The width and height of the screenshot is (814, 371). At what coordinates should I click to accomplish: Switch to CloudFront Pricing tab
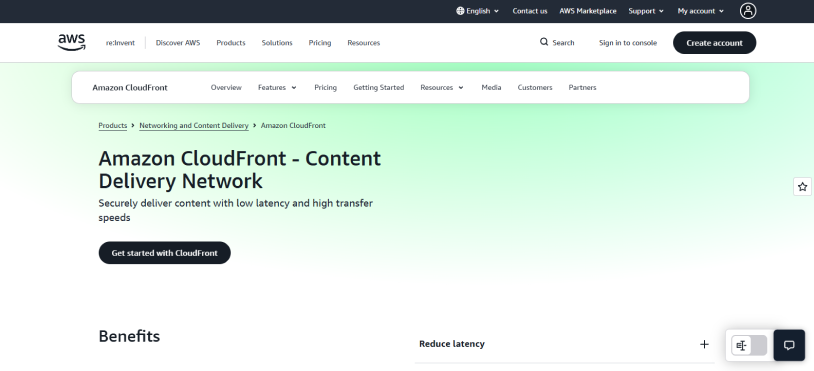(325, 88)
